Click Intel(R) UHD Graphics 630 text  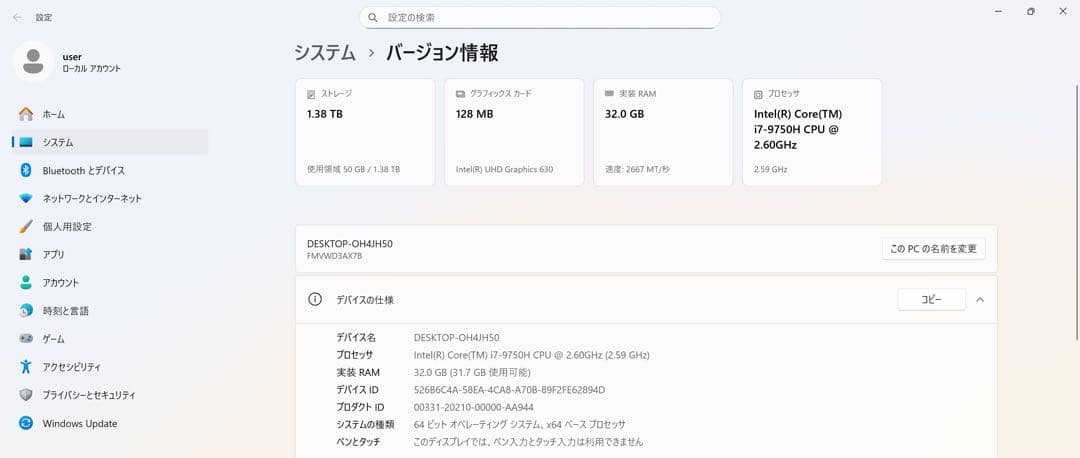click(504, 169)
